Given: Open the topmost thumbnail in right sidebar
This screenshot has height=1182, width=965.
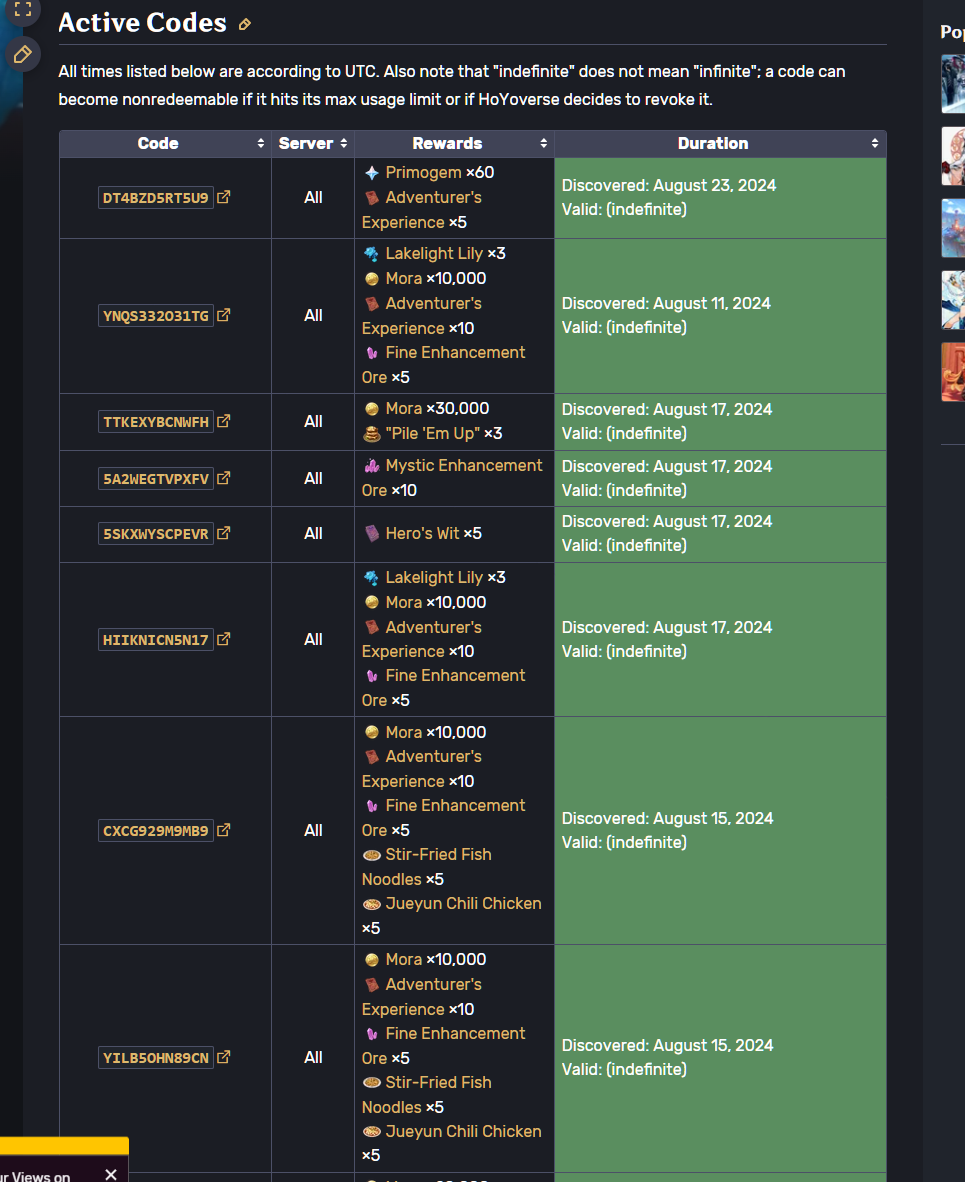Looking at the screenshot, I should (953, 84).
